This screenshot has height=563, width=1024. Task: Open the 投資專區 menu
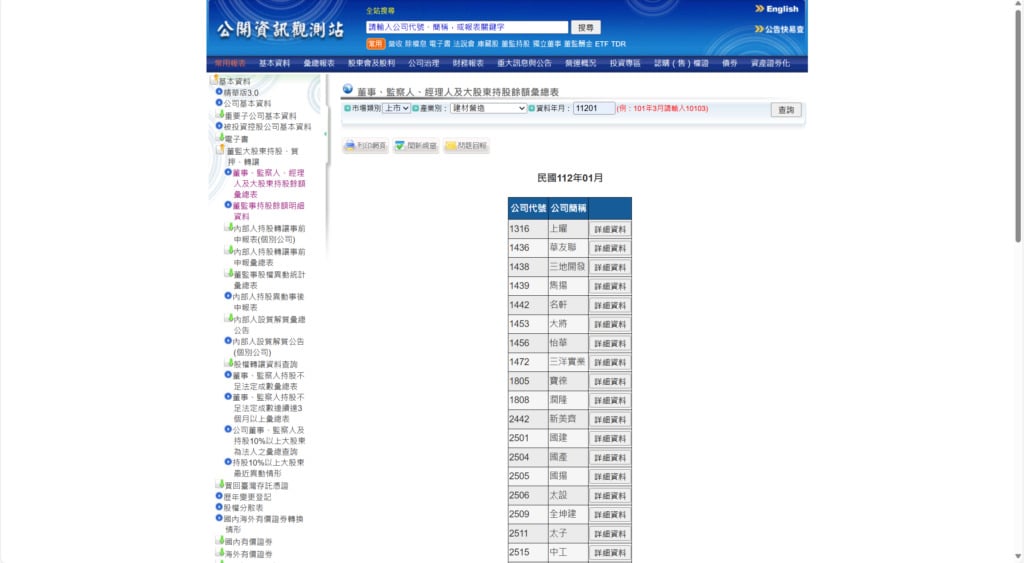point(625,63)
